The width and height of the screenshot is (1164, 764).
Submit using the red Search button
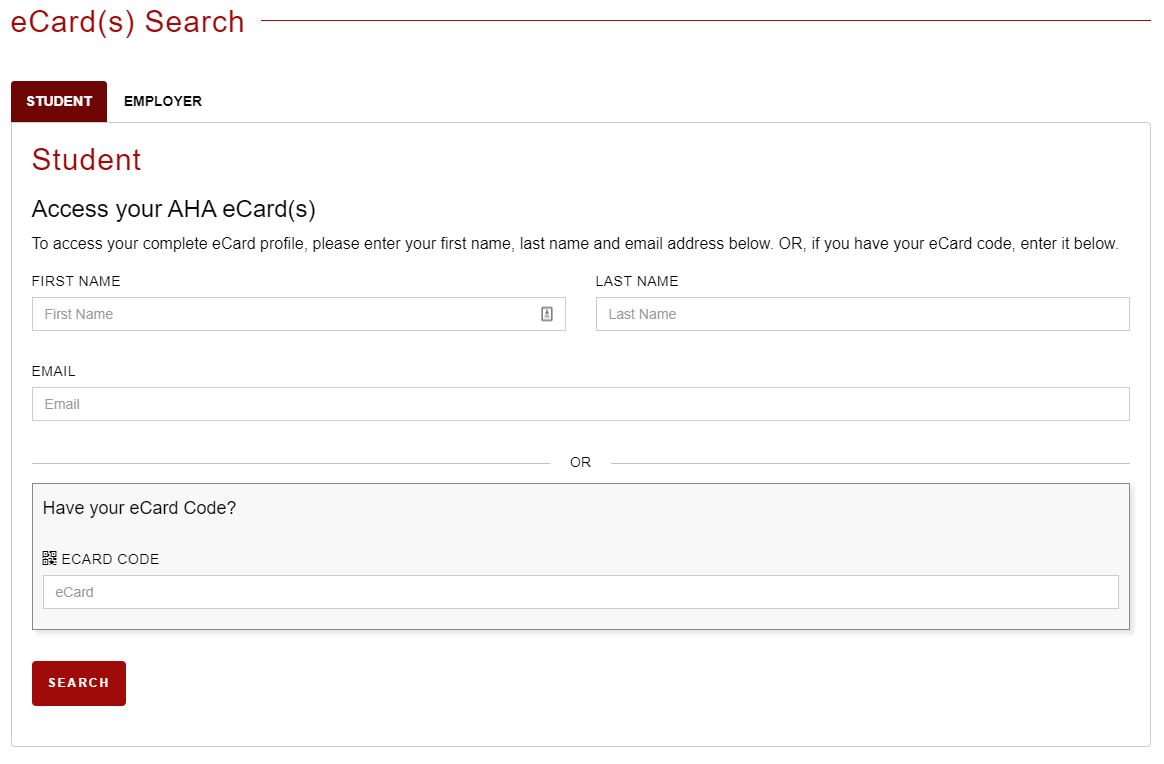tap(79, 683)
